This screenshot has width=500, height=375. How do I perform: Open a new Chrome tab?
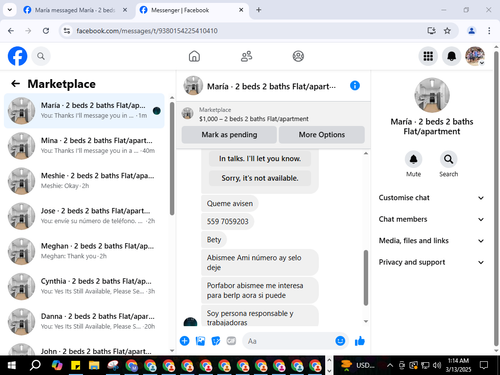tap(258, 10)
